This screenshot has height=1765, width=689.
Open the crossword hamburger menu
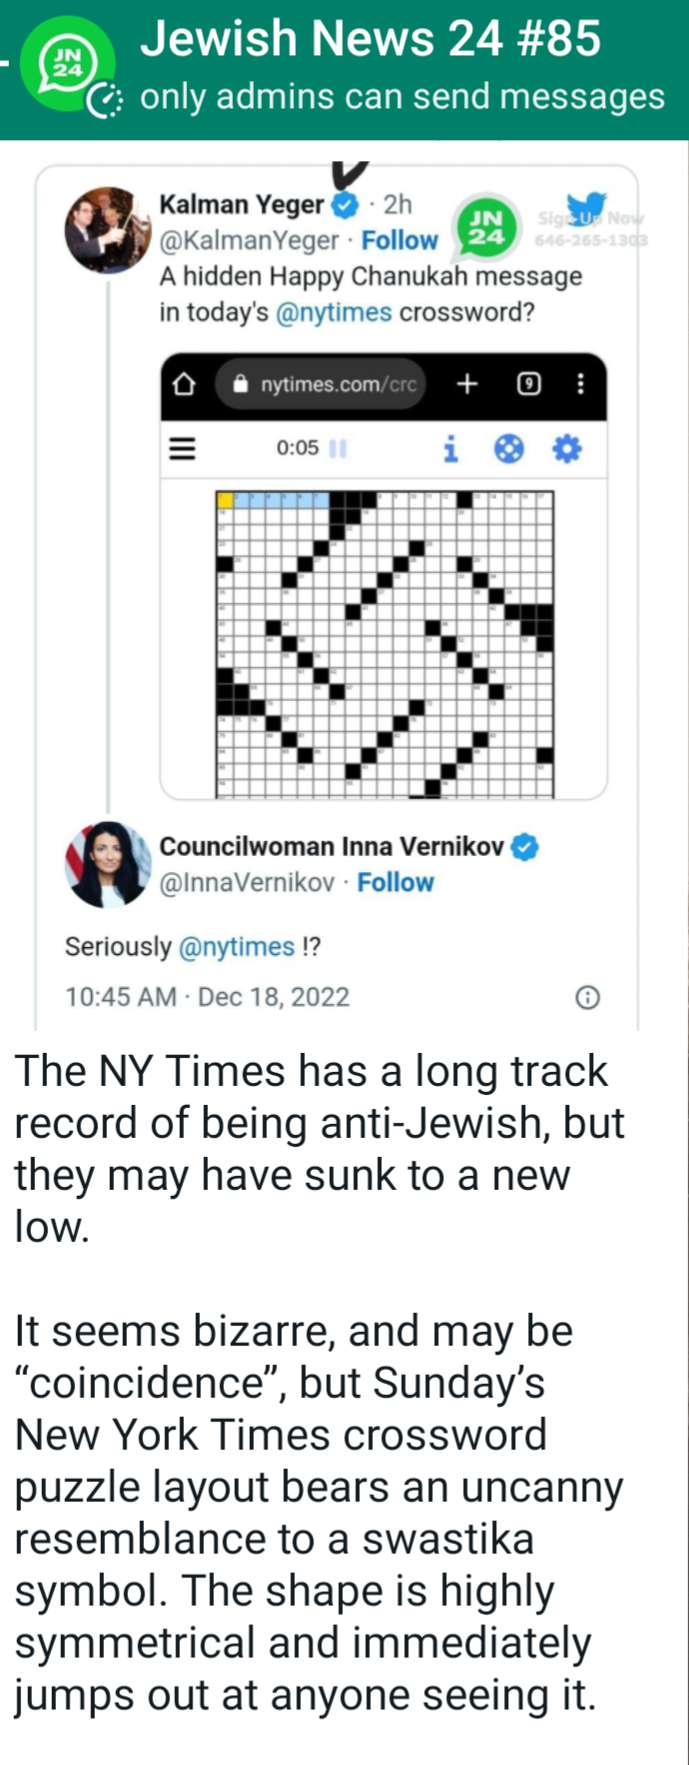click(182, 448)
